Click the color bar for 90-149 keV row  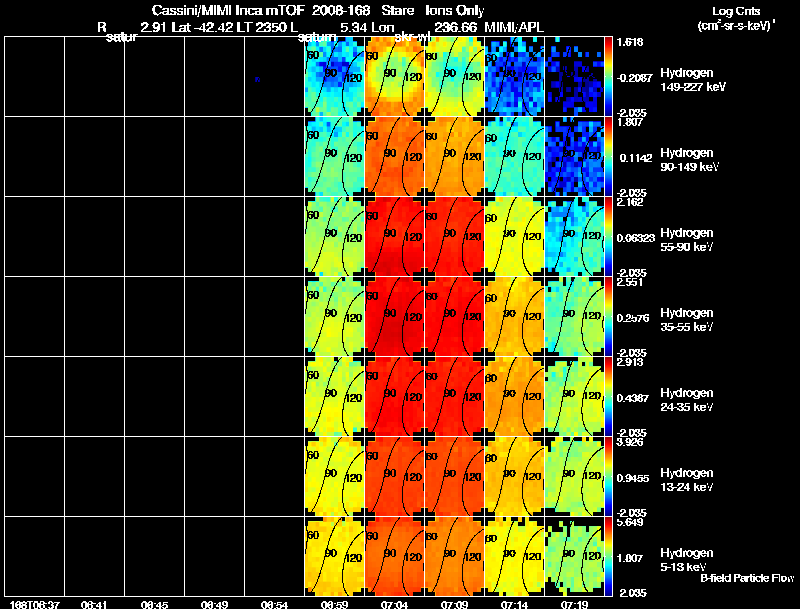pos(608,157)
